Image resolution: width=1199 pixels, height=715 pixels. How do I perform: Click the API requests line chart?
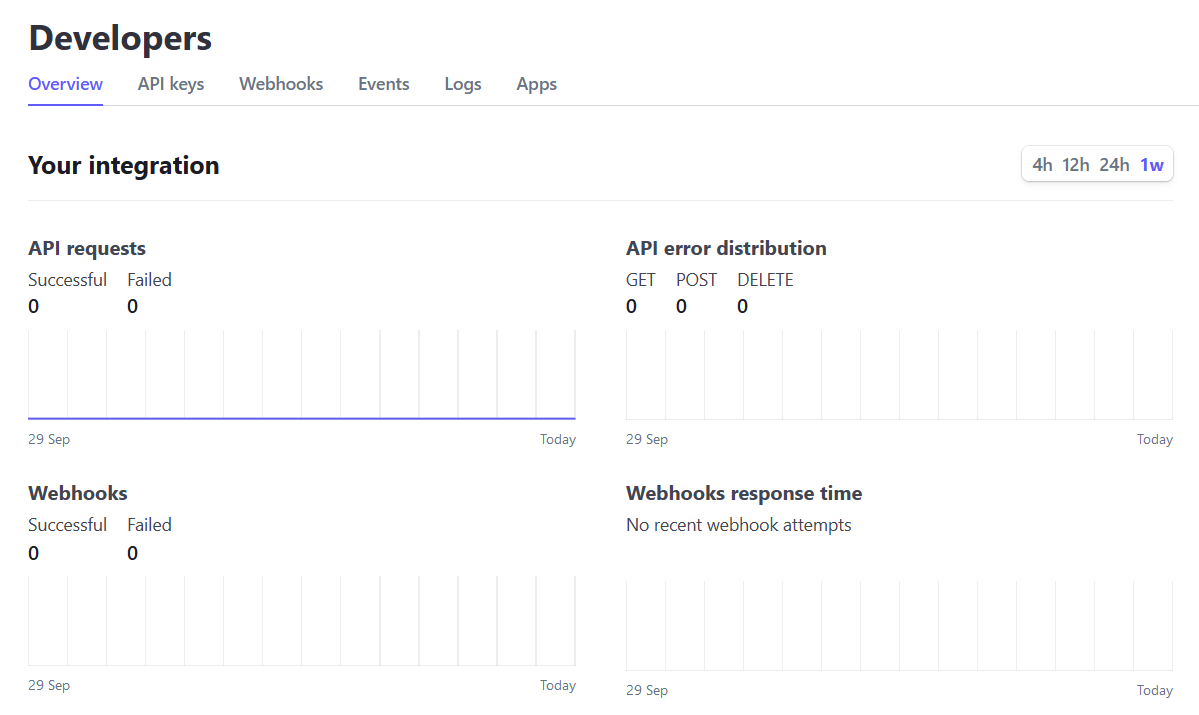[x=301, y=375]
